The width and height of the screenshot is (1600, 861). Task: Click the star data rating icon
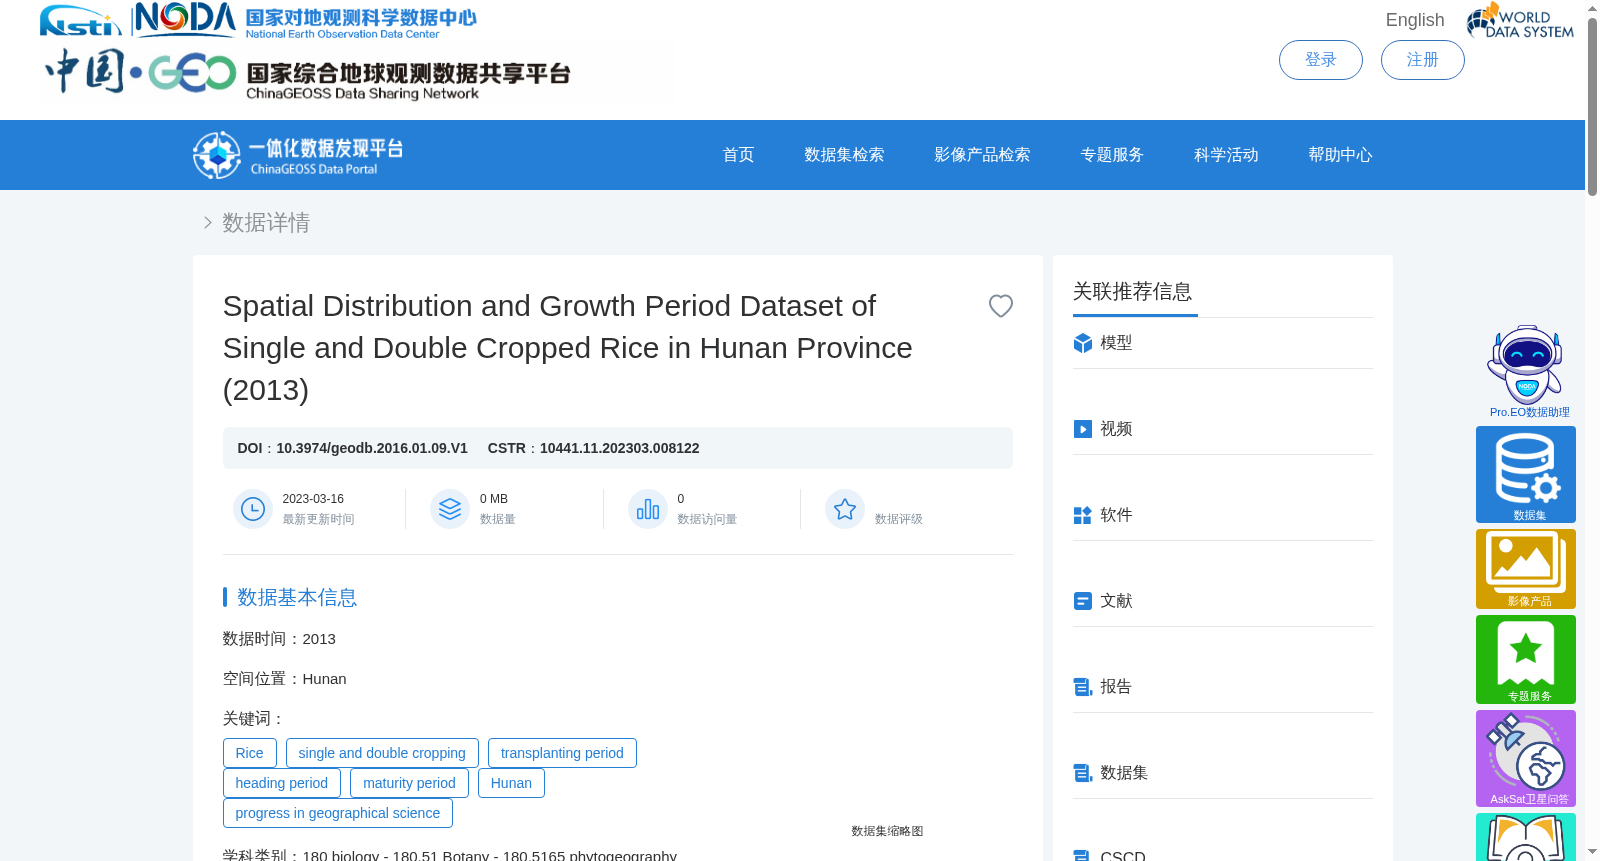(845, 509)
